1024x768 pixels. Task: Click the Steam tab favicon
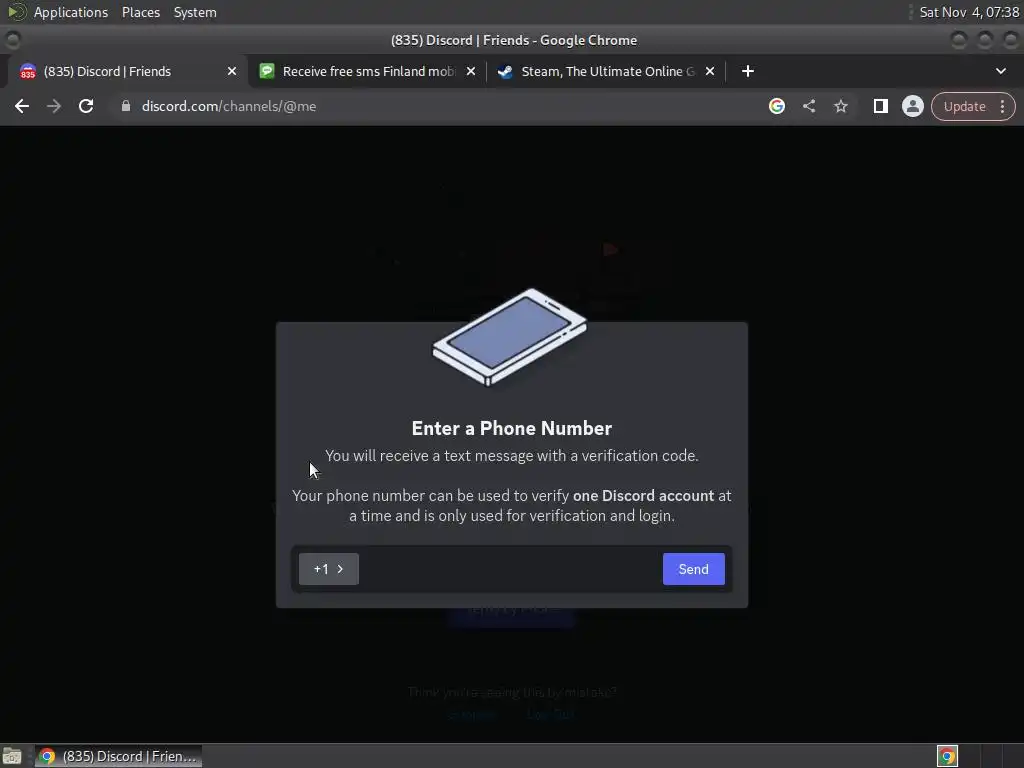coord(505,71)
